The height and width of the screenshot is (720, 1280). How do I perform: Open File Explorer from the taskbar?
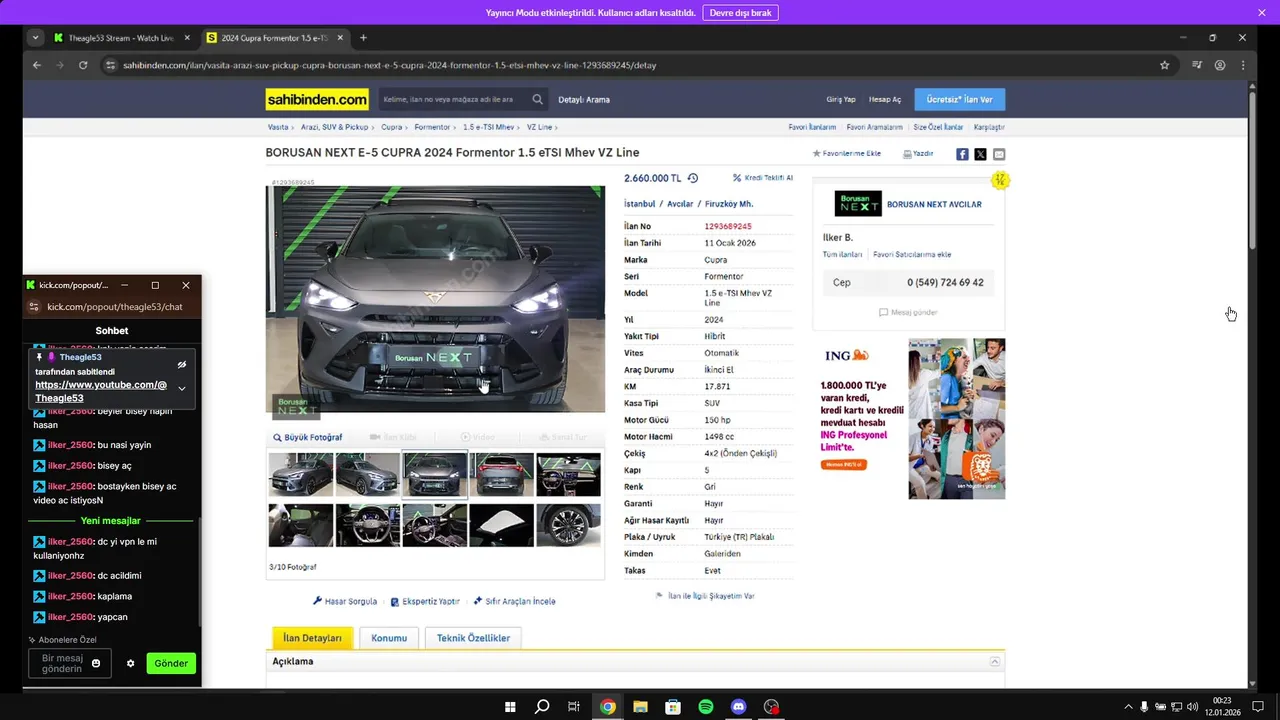click(640, 707)
